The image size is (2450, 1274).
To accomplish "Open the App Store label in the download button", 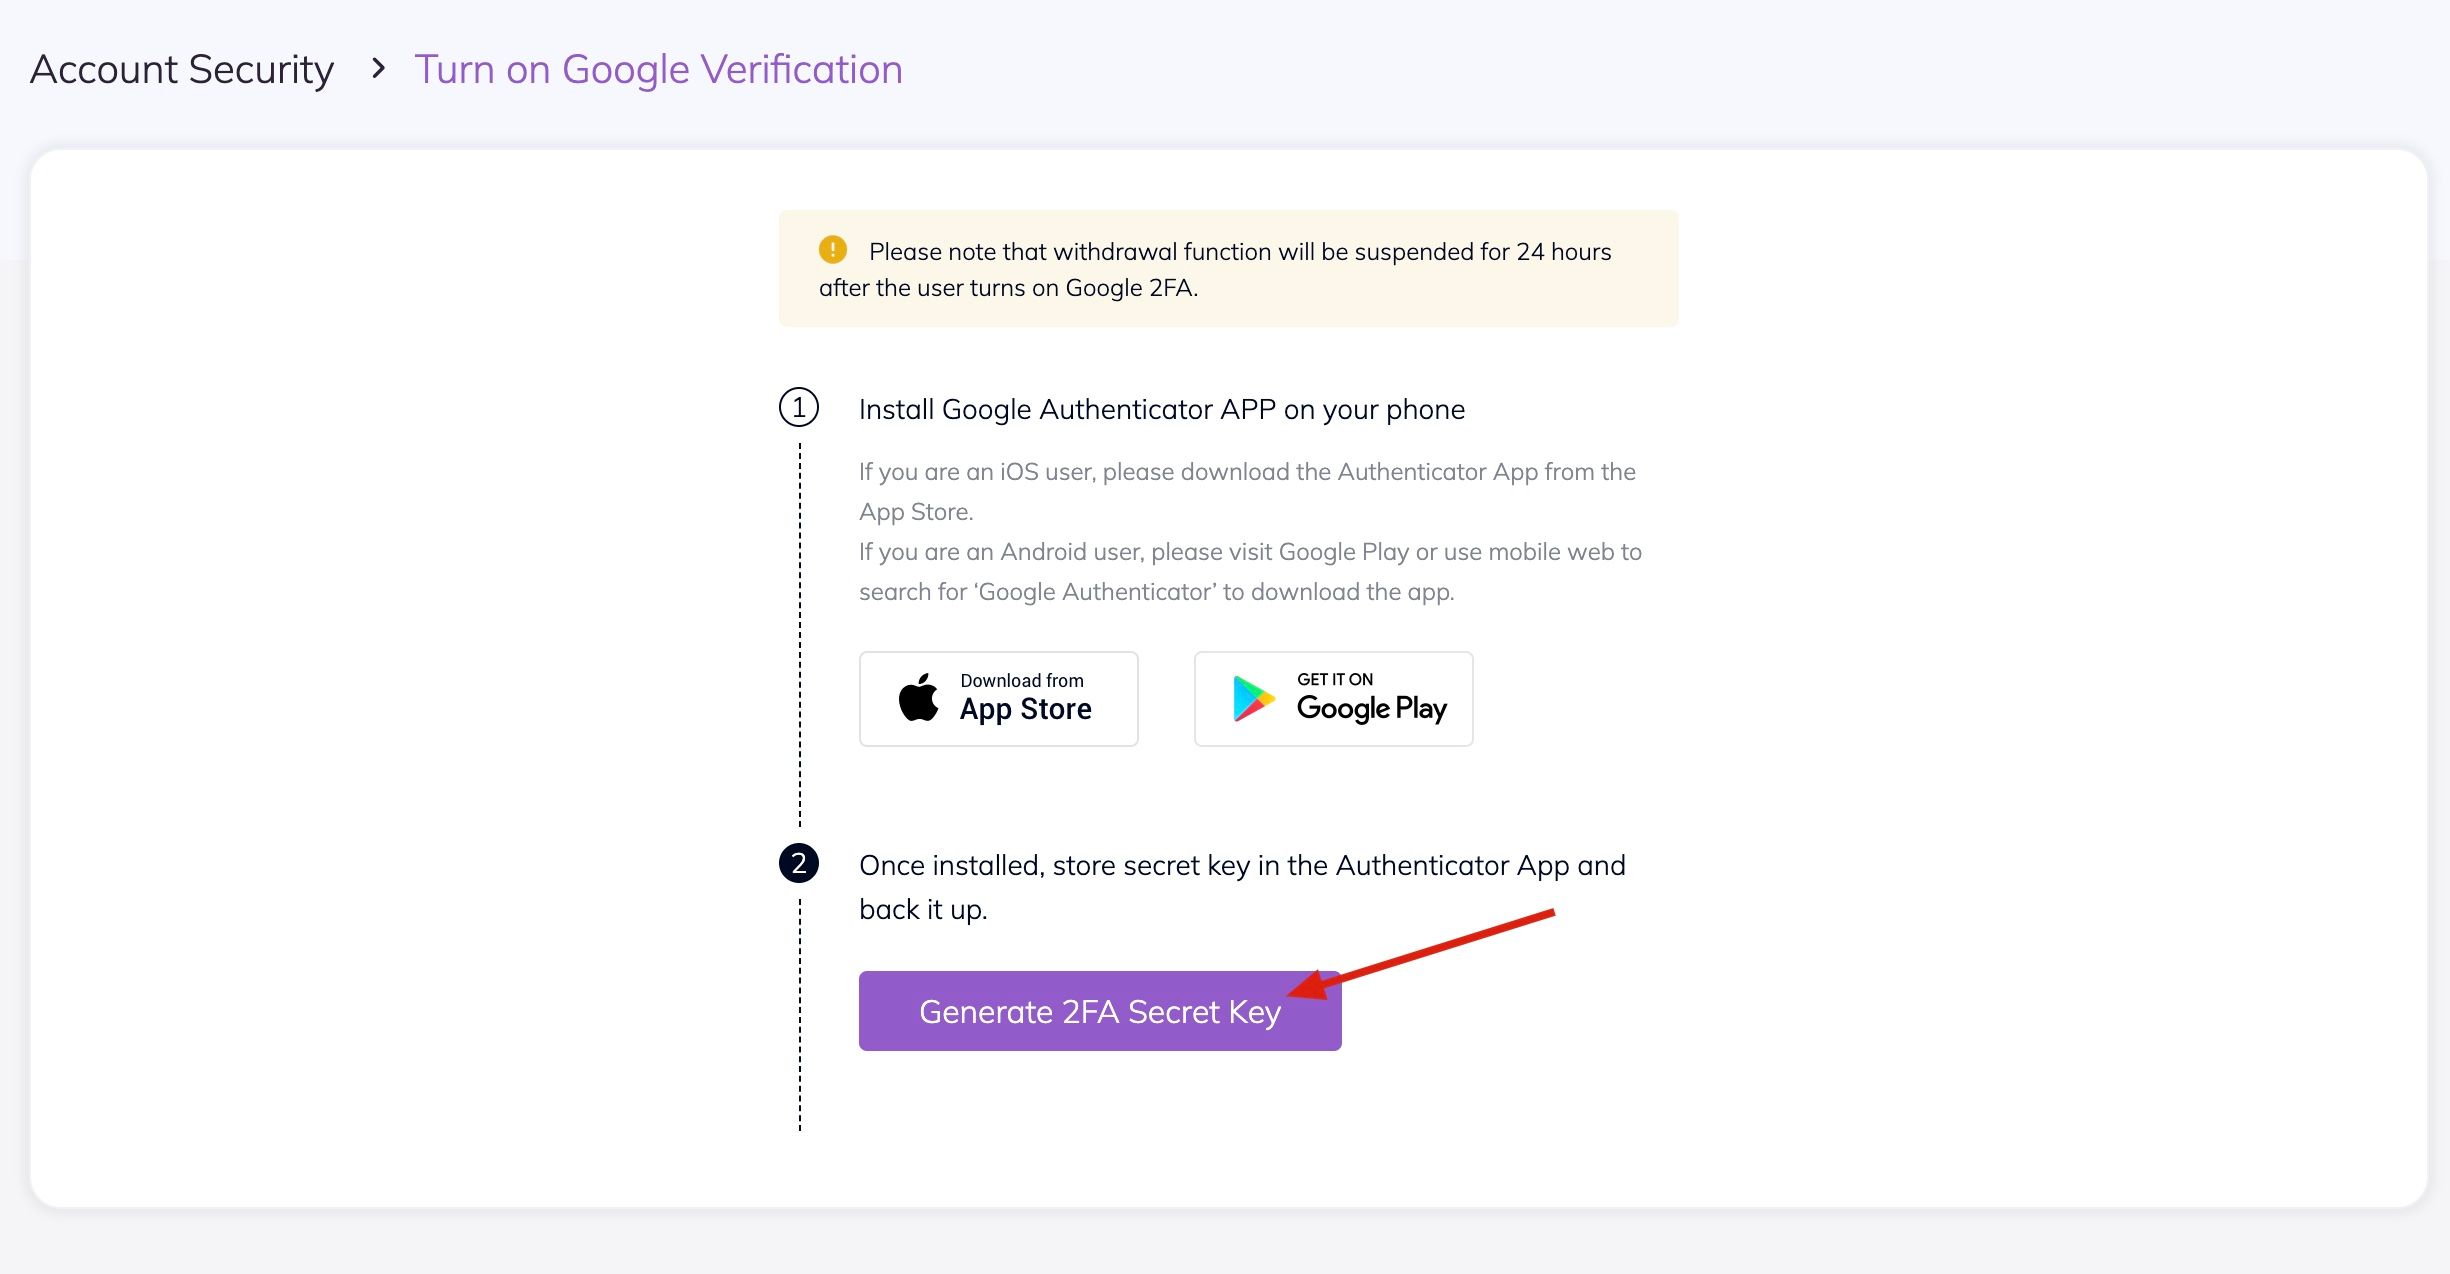I will point(1025,709).
